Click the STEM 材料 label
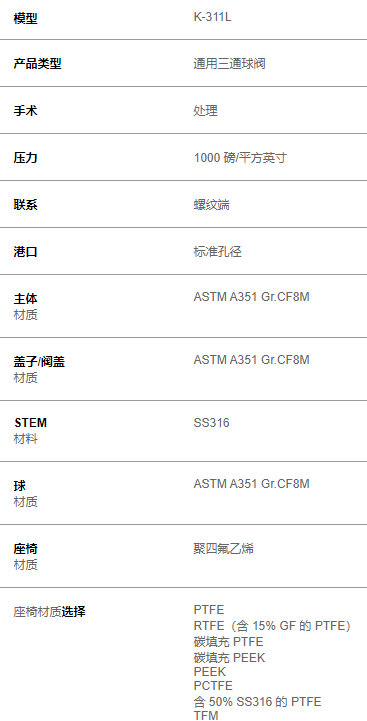 [30, 431]
